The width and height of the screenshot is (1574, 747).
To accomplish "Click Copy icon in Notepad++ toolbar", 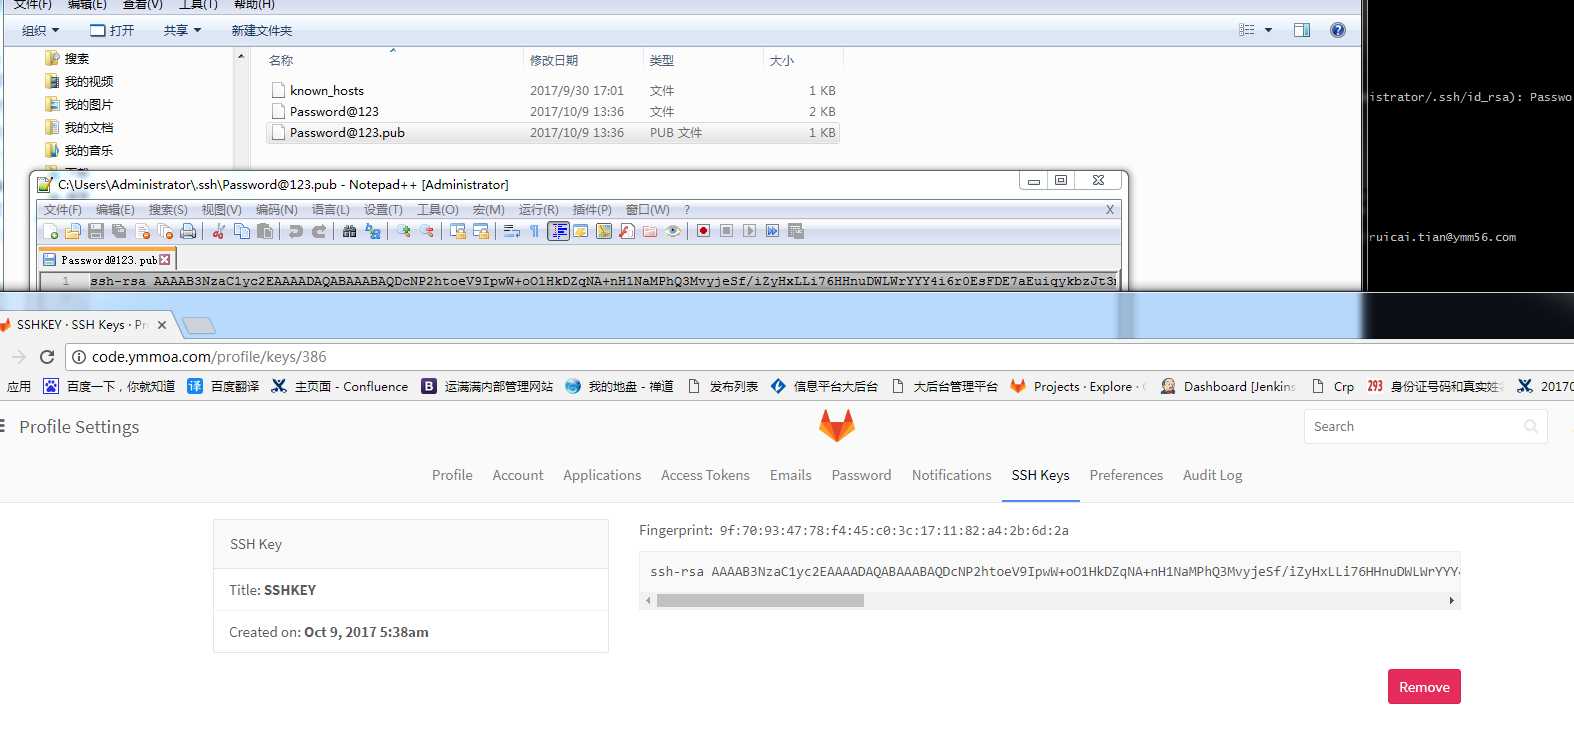I will [242, 231].
